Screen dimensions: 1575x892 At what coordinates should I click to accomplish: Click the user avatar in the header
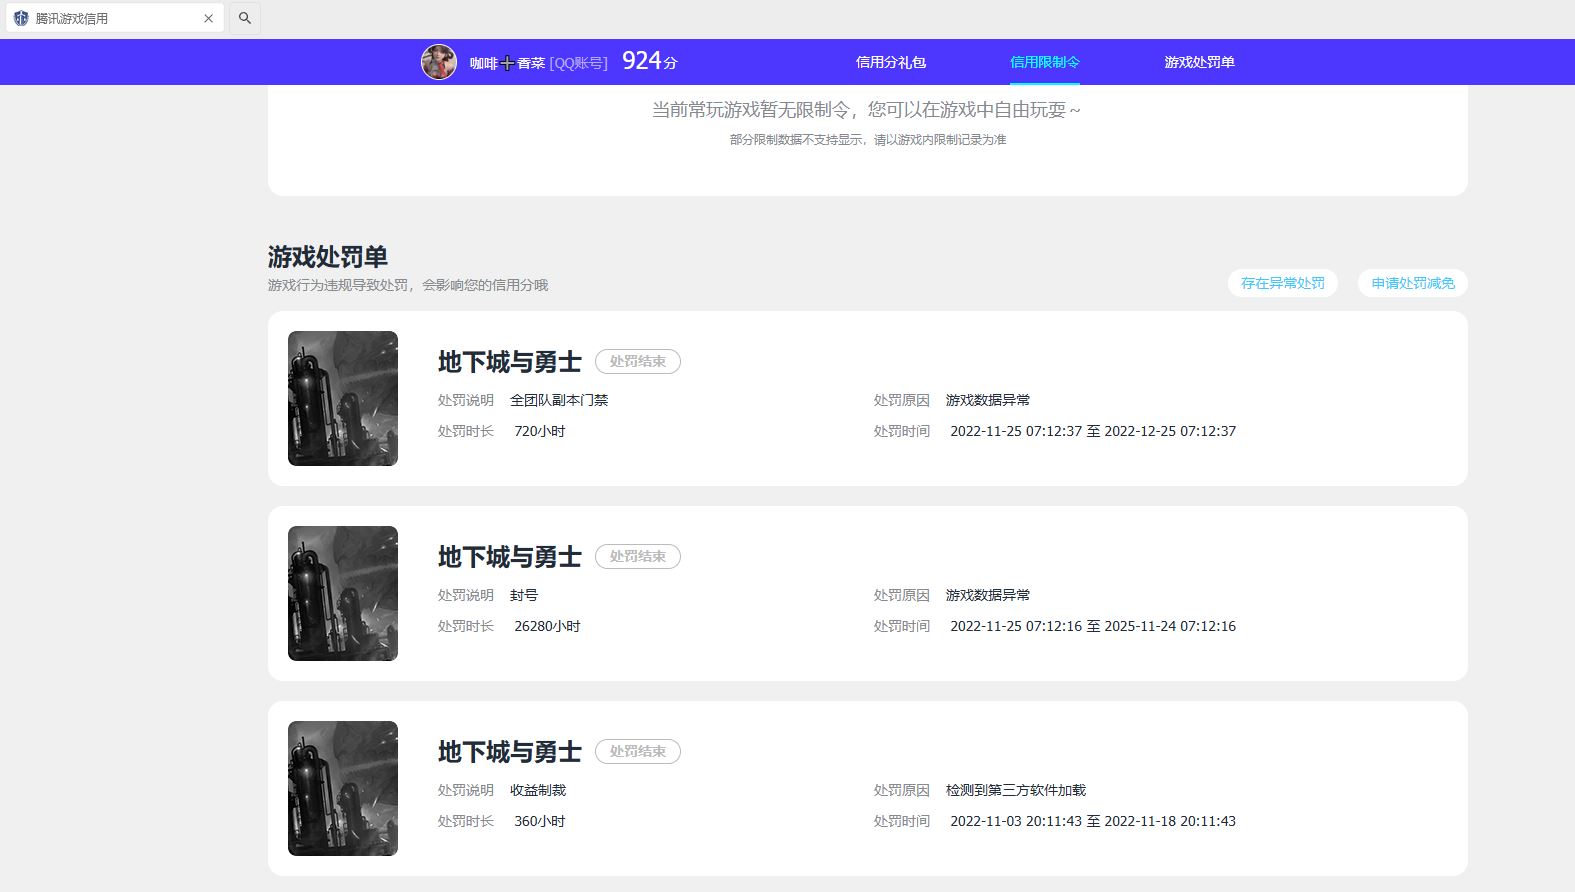[439, 62]
